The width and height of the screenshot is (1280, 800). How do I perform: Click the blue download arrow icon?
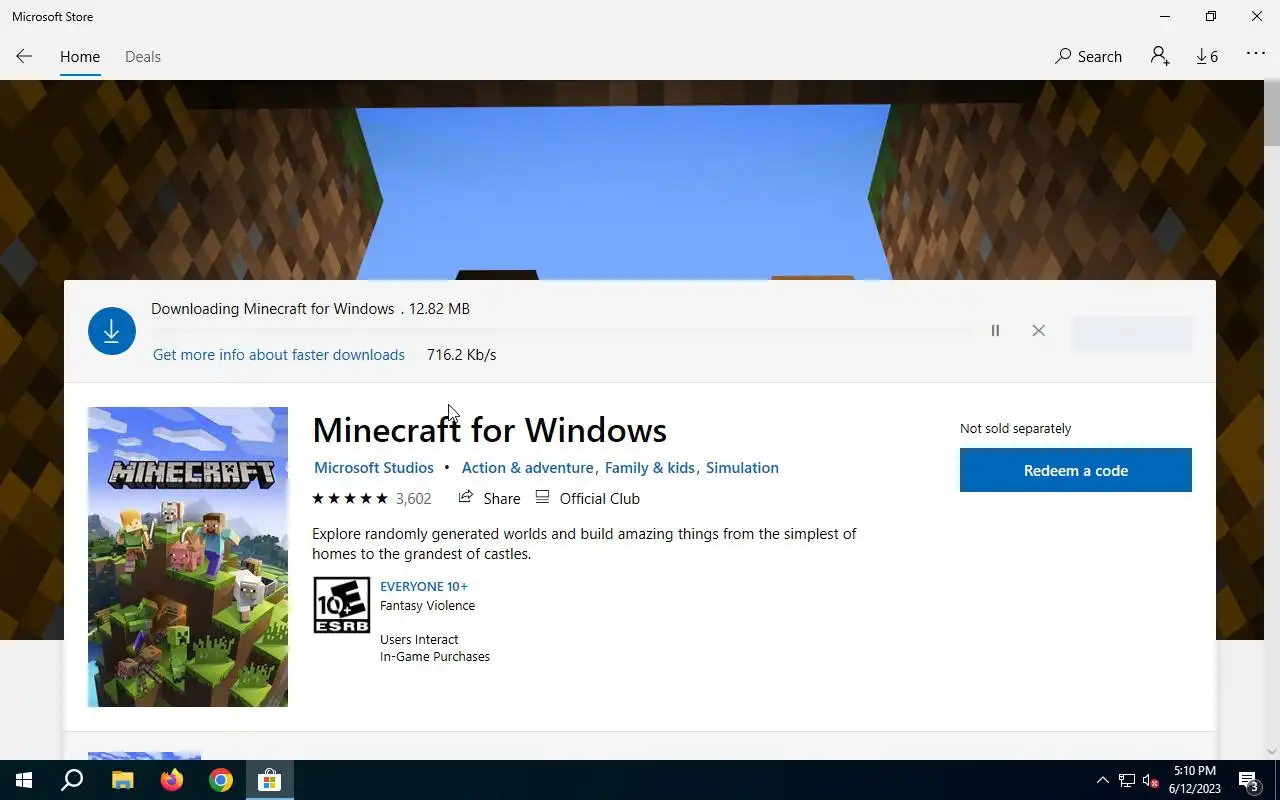tap(112, 331)
